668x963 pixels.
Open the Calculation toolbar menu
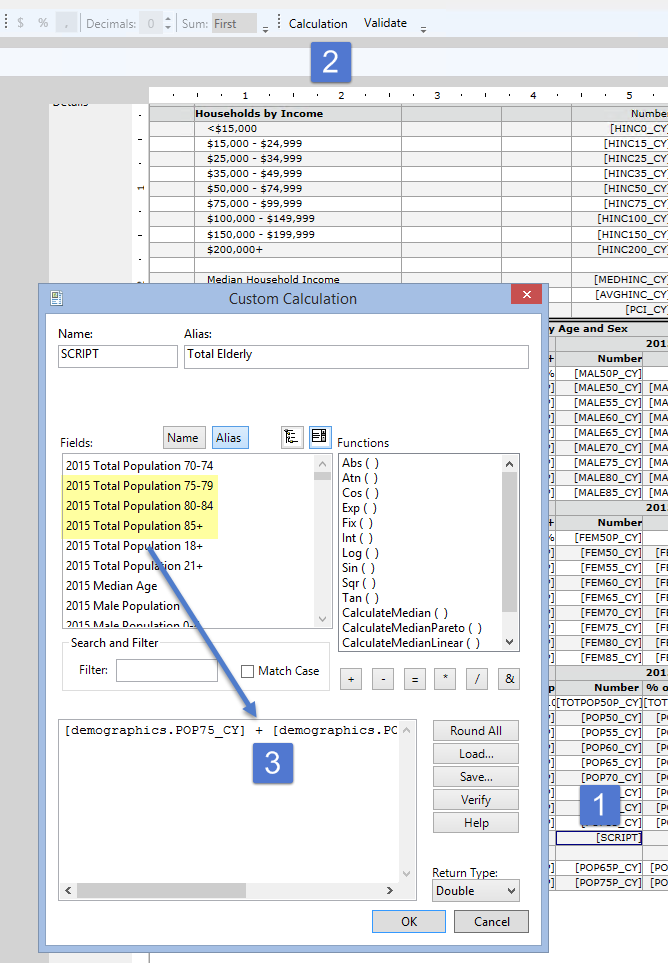[x=318, y=23]
